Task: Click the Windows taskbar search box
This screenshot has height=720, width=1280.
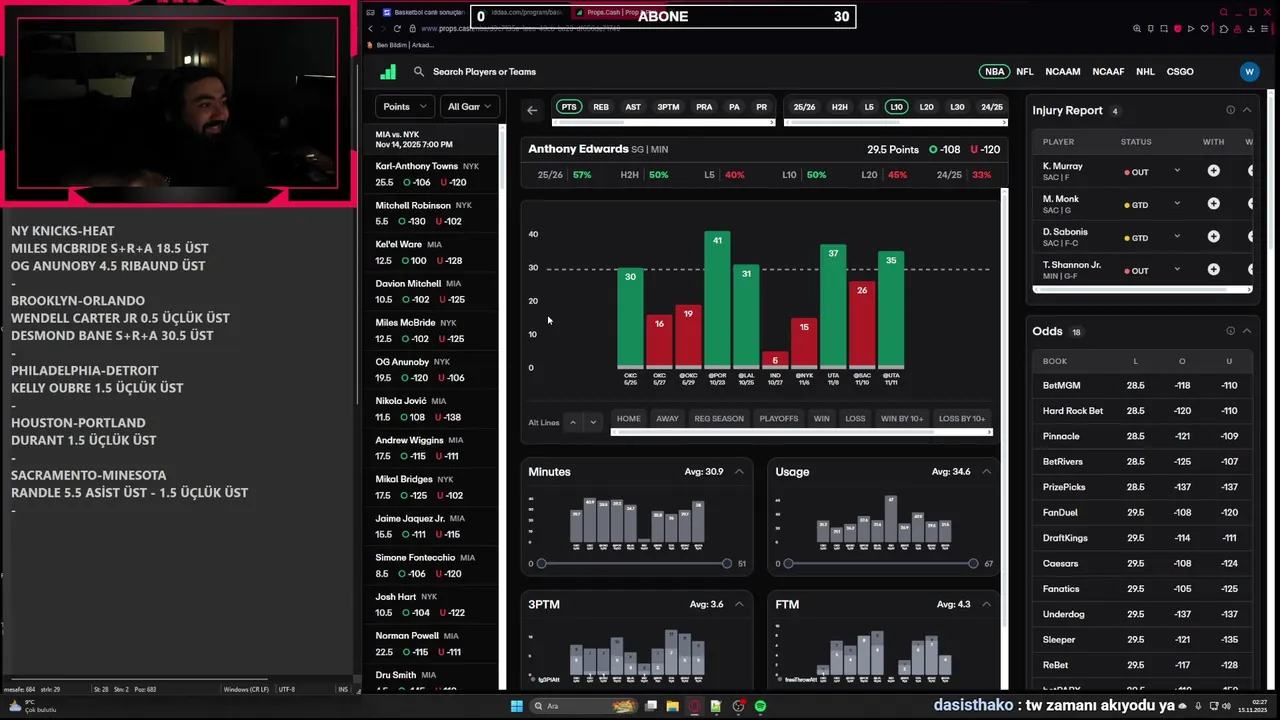Action: [585, 706]
